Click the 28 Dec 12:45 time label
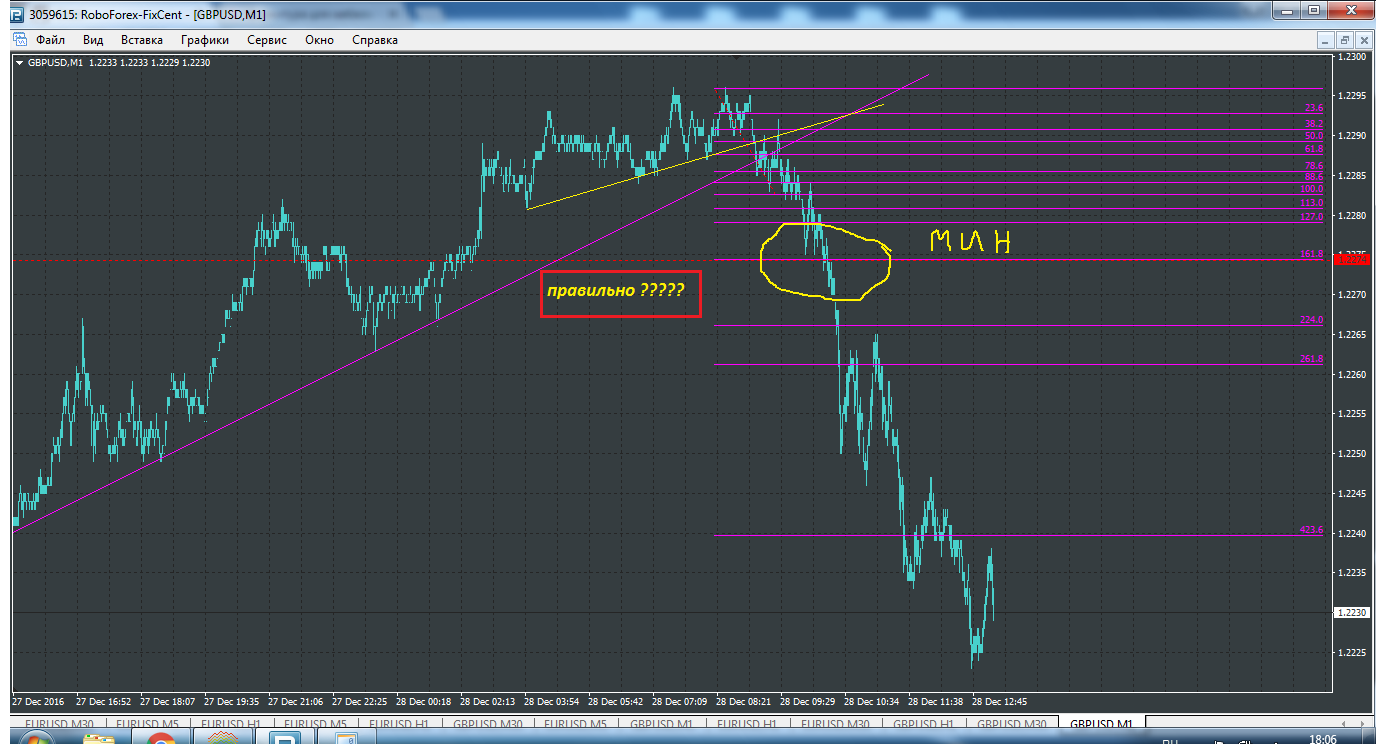This screenshot has height=744, width=1382. coord(1000,701)
